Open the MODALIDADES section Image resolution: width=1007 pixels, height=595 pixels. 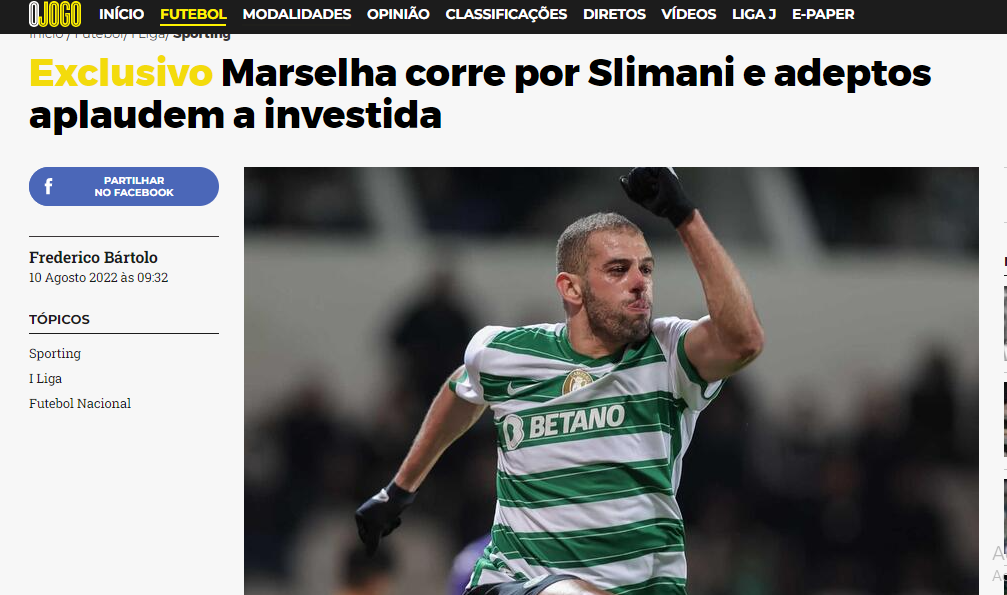pos(297,14)
